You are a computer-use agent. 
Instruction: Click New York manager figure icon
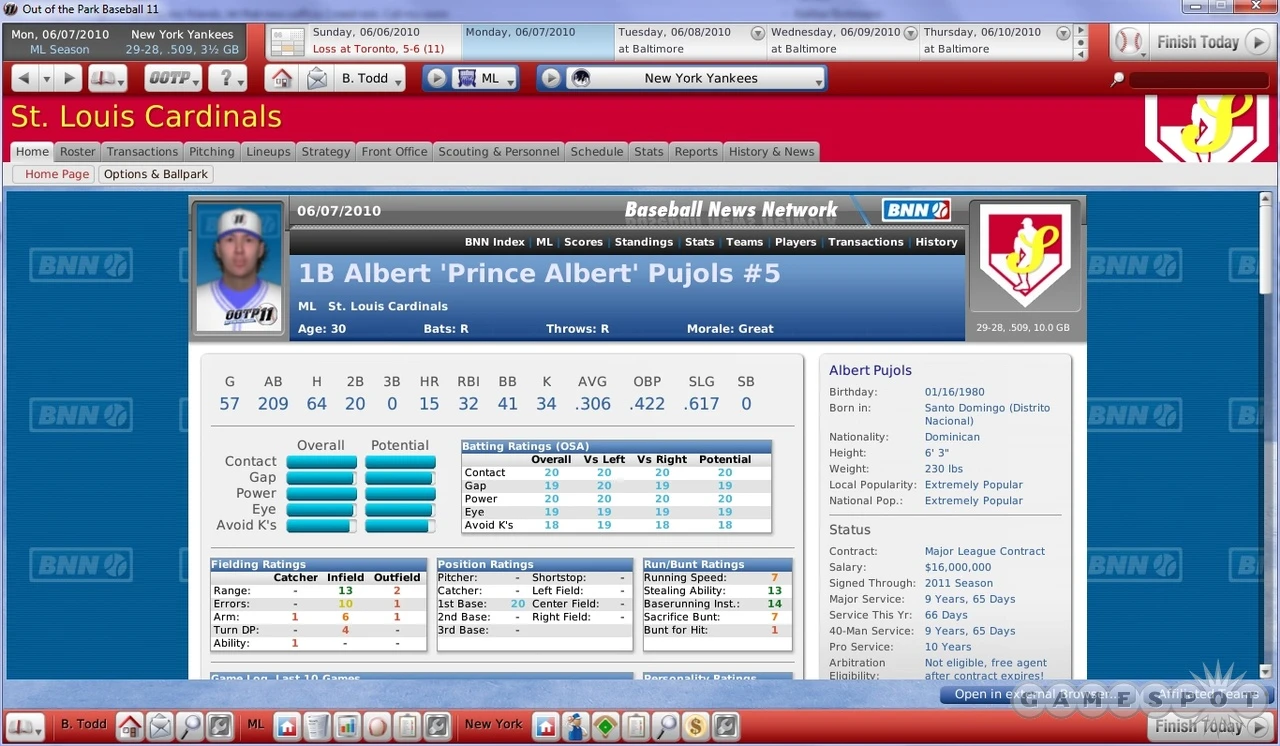575,725
